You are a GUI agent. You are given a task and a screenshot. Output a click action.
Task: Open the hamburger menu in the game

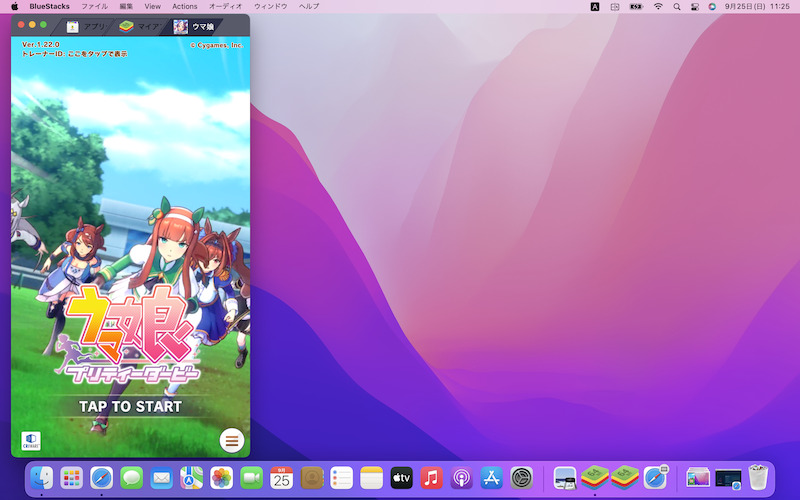pyautogui.click(x=232, y=440)
